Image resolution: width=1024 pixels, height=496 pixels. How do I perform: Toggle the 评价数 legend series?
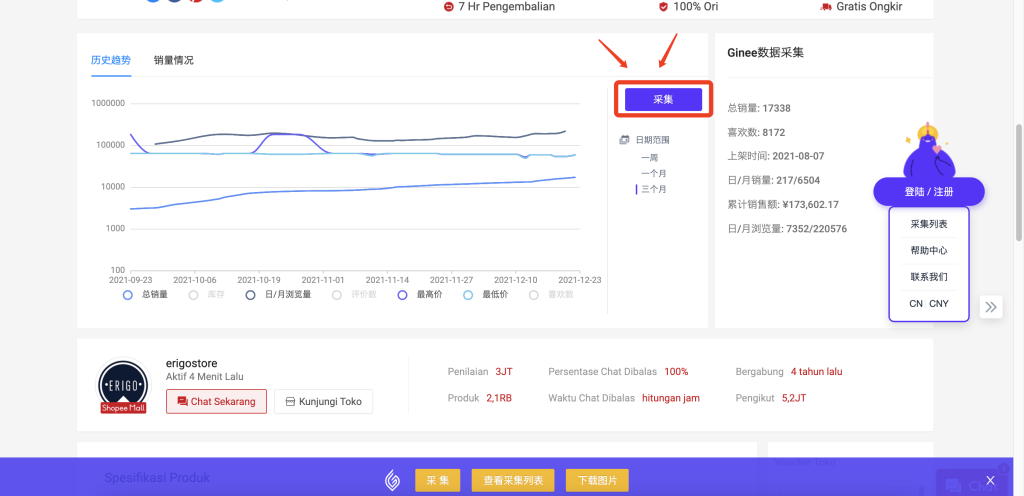pos(355,294)
